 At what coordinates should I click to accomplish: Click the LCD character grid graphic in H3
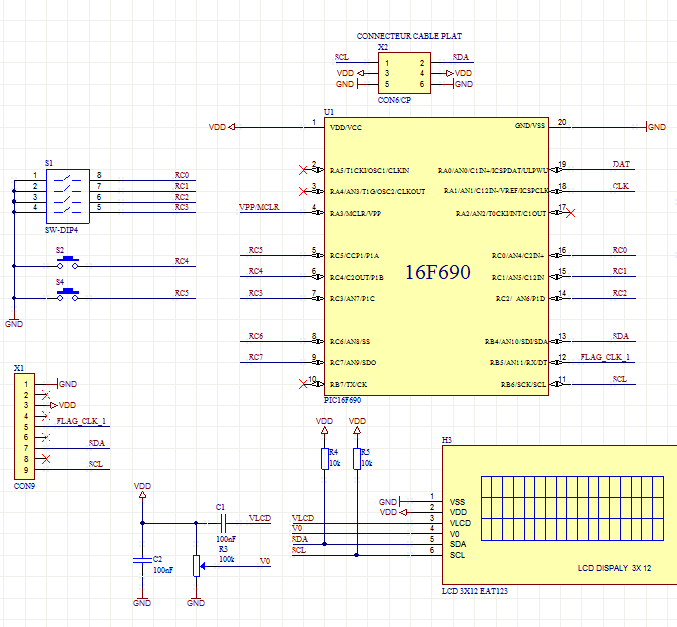(572, 508)
